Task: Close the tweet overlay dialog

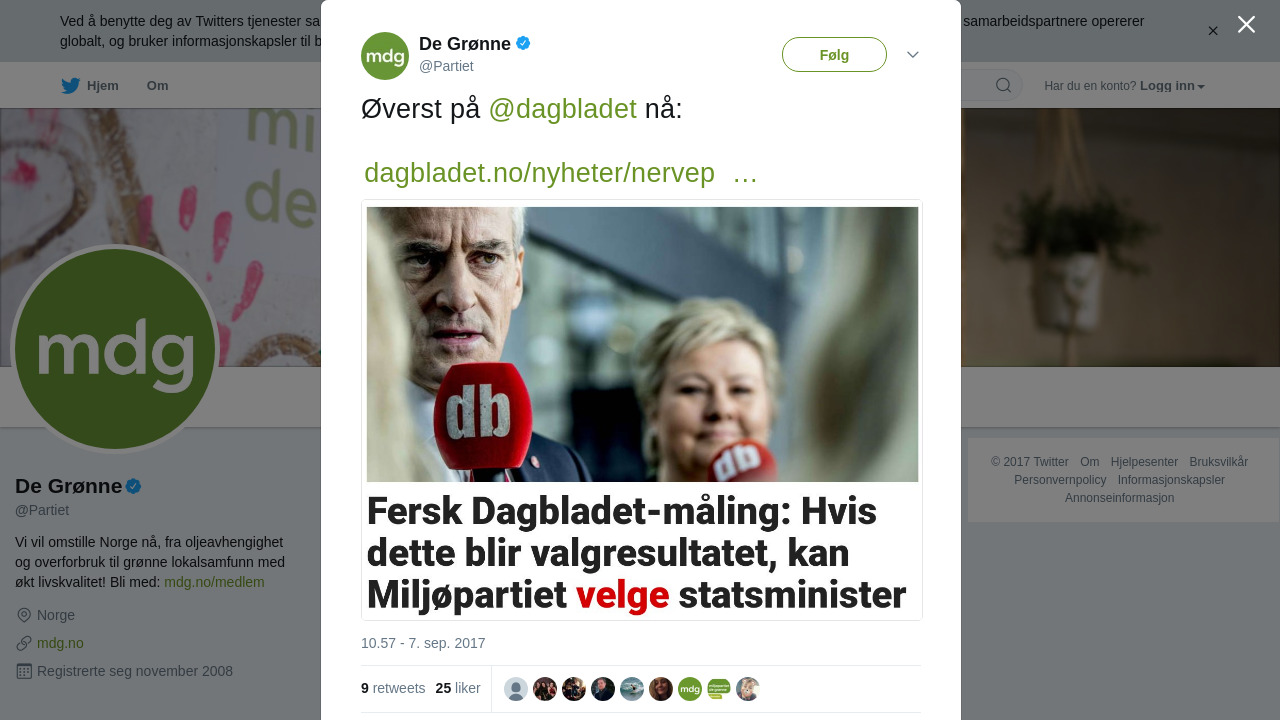Action: click(1246, 24)
